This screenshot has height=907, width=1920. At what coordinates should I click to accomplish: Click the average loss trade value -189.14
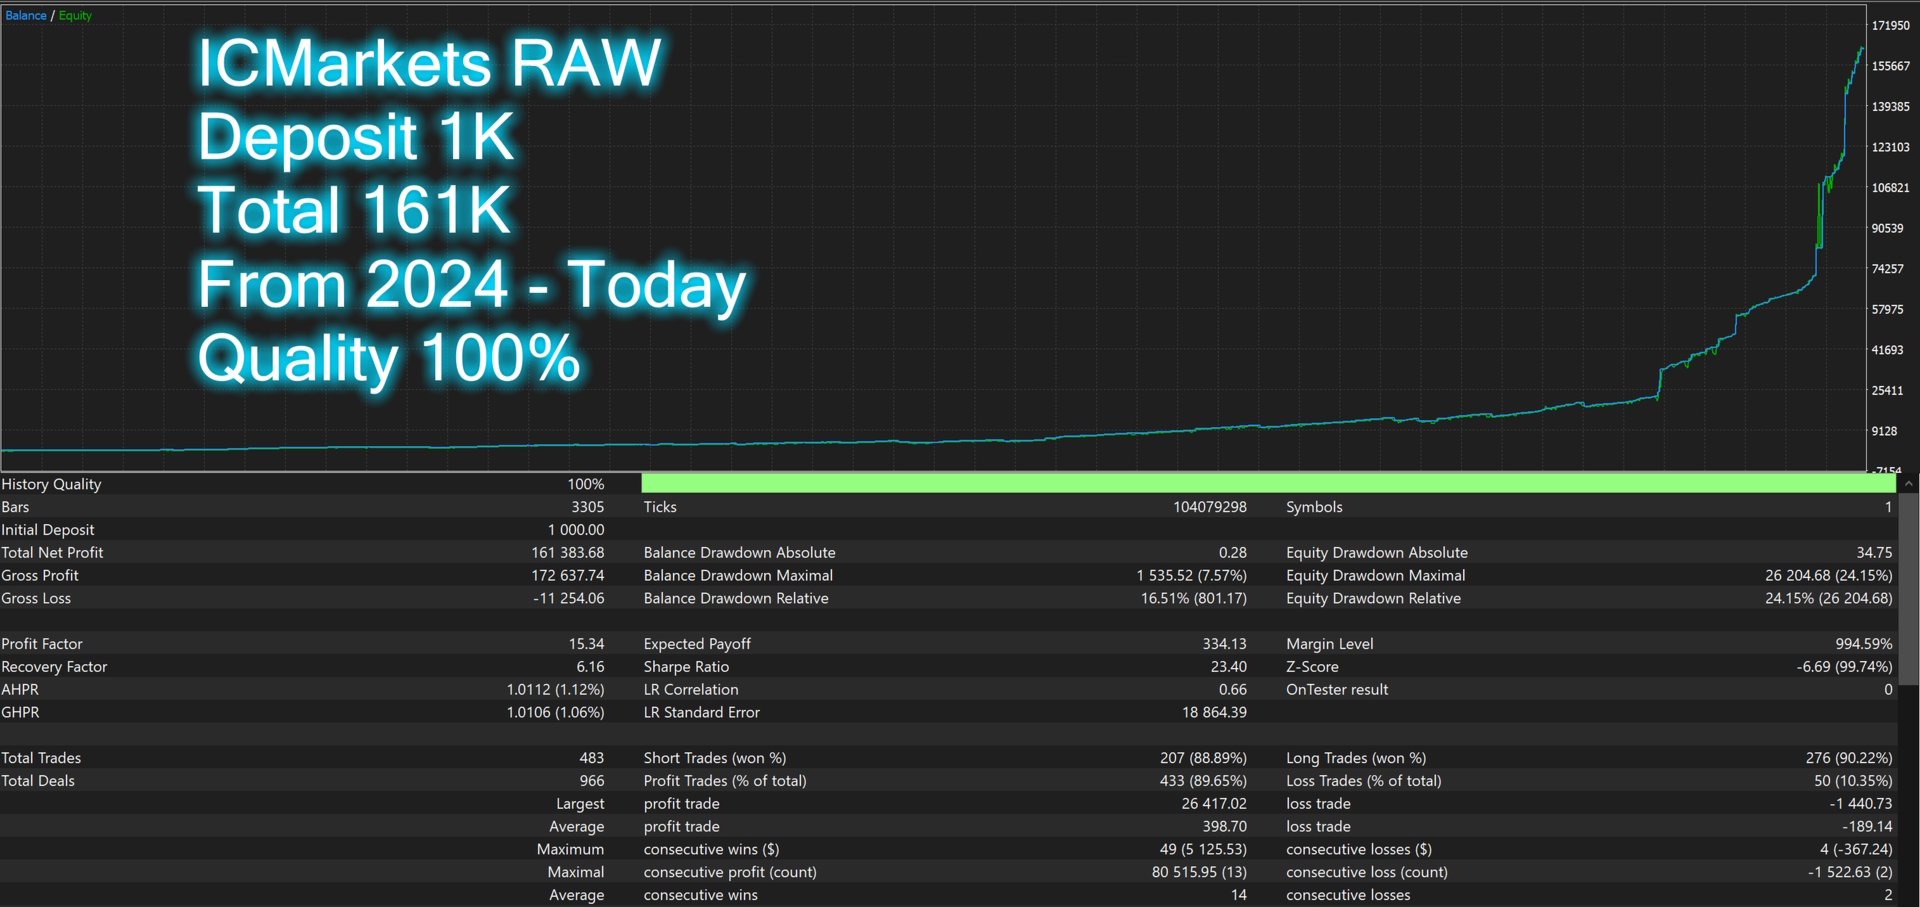(1868, 827)
